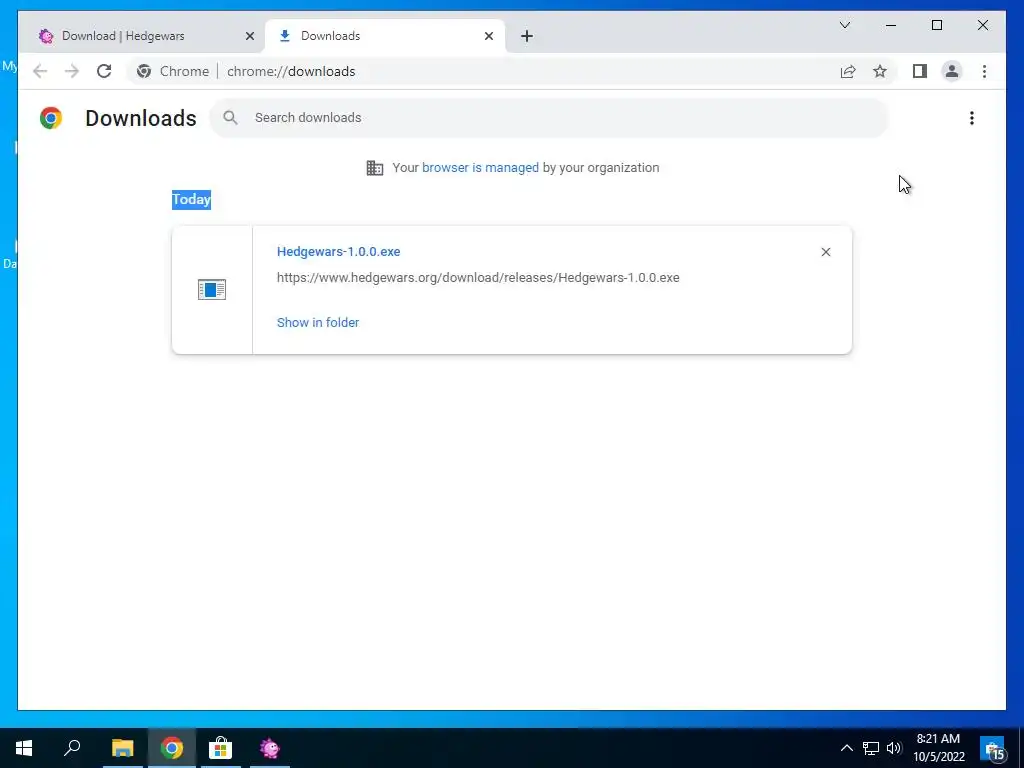The height and width of the screenshot is (768, 1024).
Task: Reload the current page
Action: [x=104, y=71]
